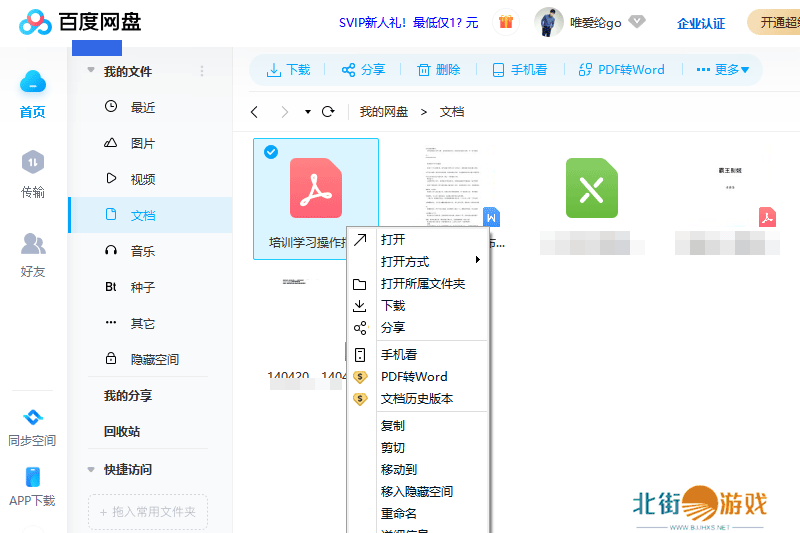Choose 重命名 from the context menu
Viewport: 800px width, 533px height.
(398, 514)
